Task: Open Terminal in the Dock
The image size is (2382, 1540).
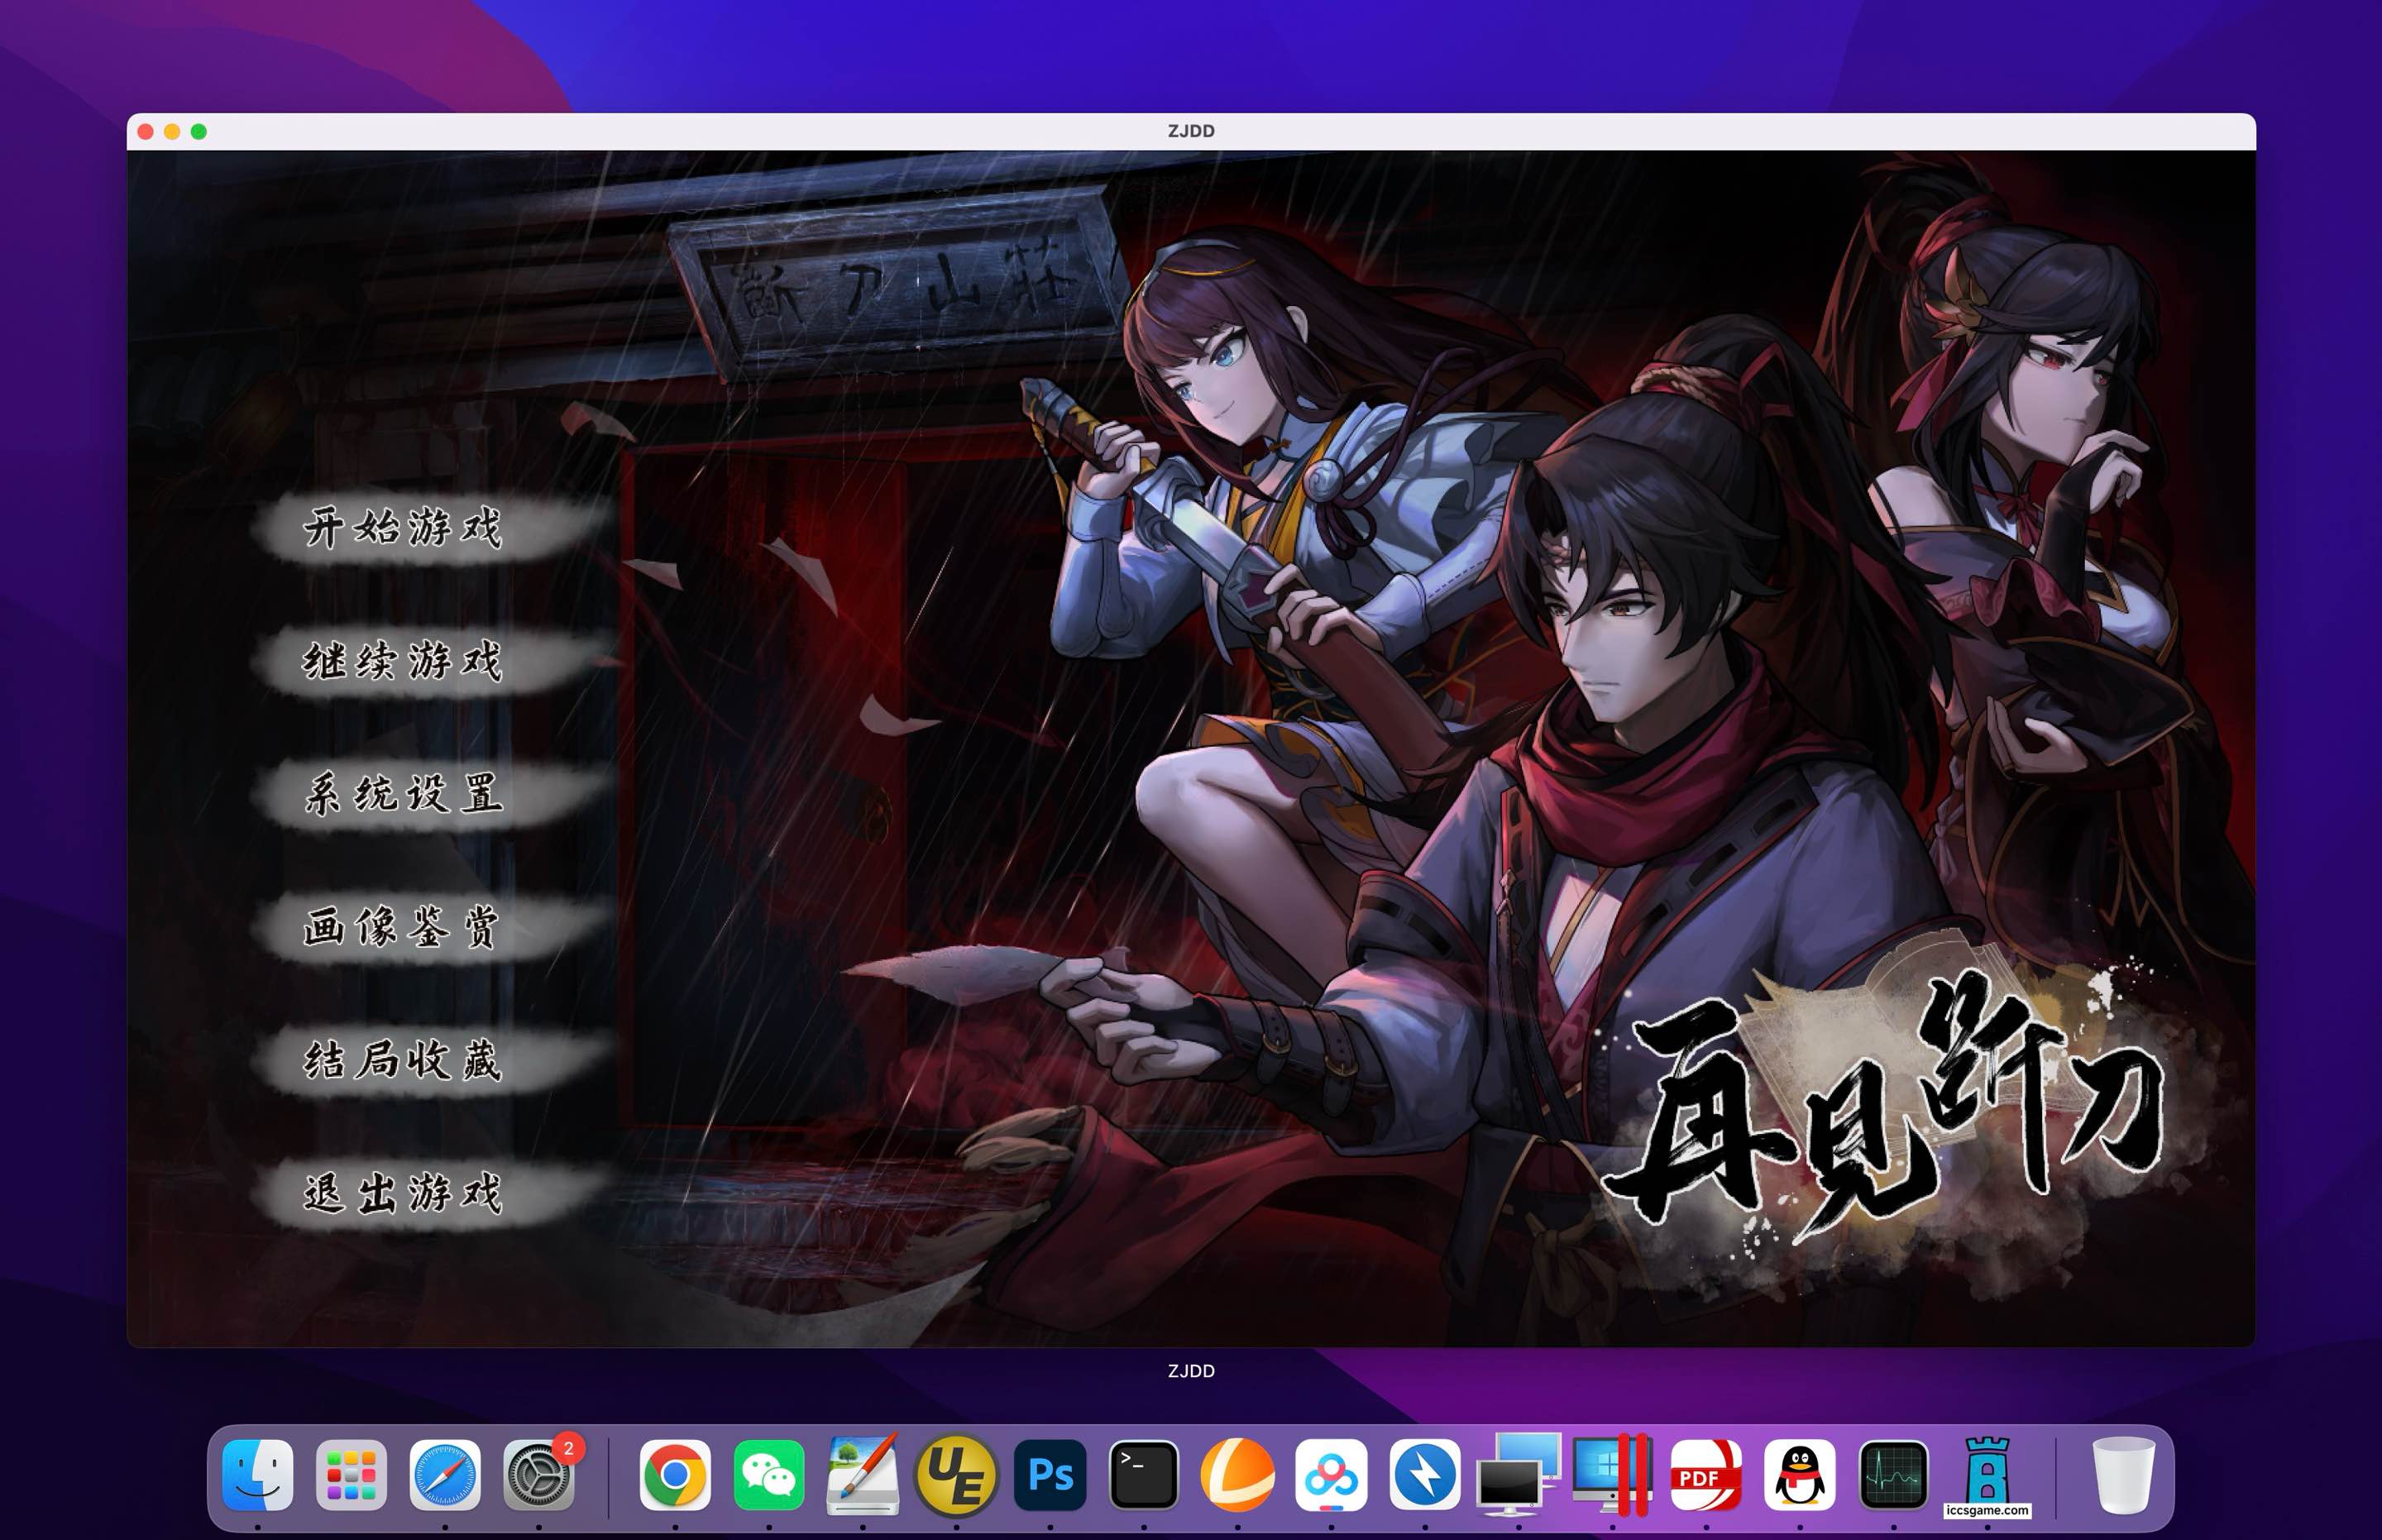Action: pos(1144,1475)
